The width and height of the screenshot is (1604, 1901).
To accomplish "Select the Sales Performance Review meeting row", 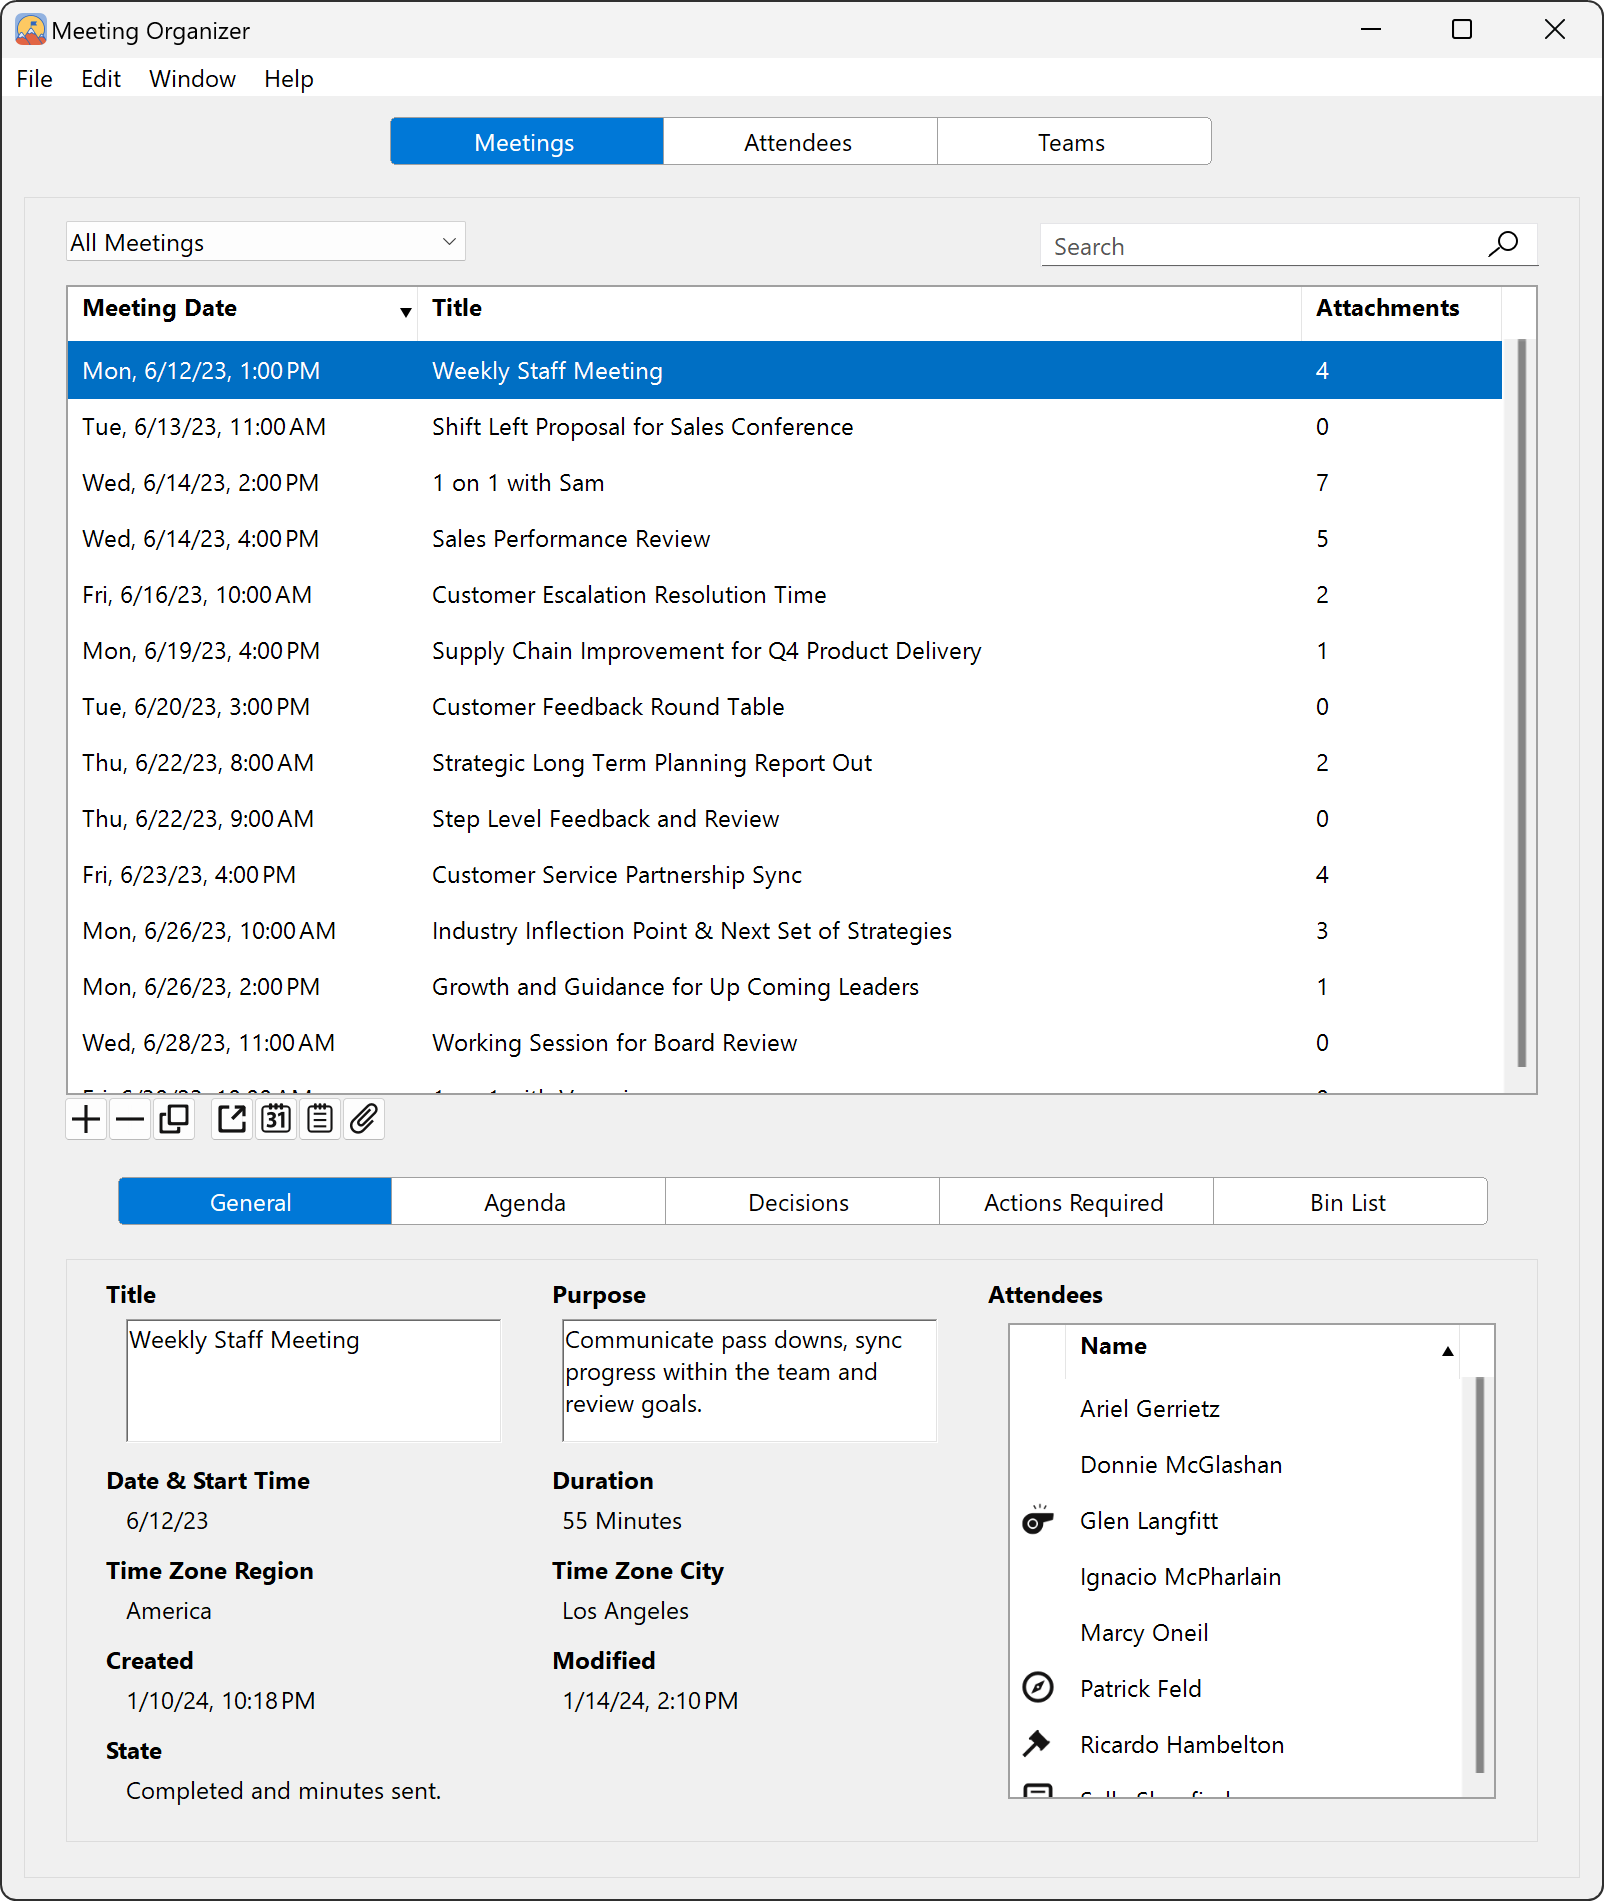I will pos(570,538).
